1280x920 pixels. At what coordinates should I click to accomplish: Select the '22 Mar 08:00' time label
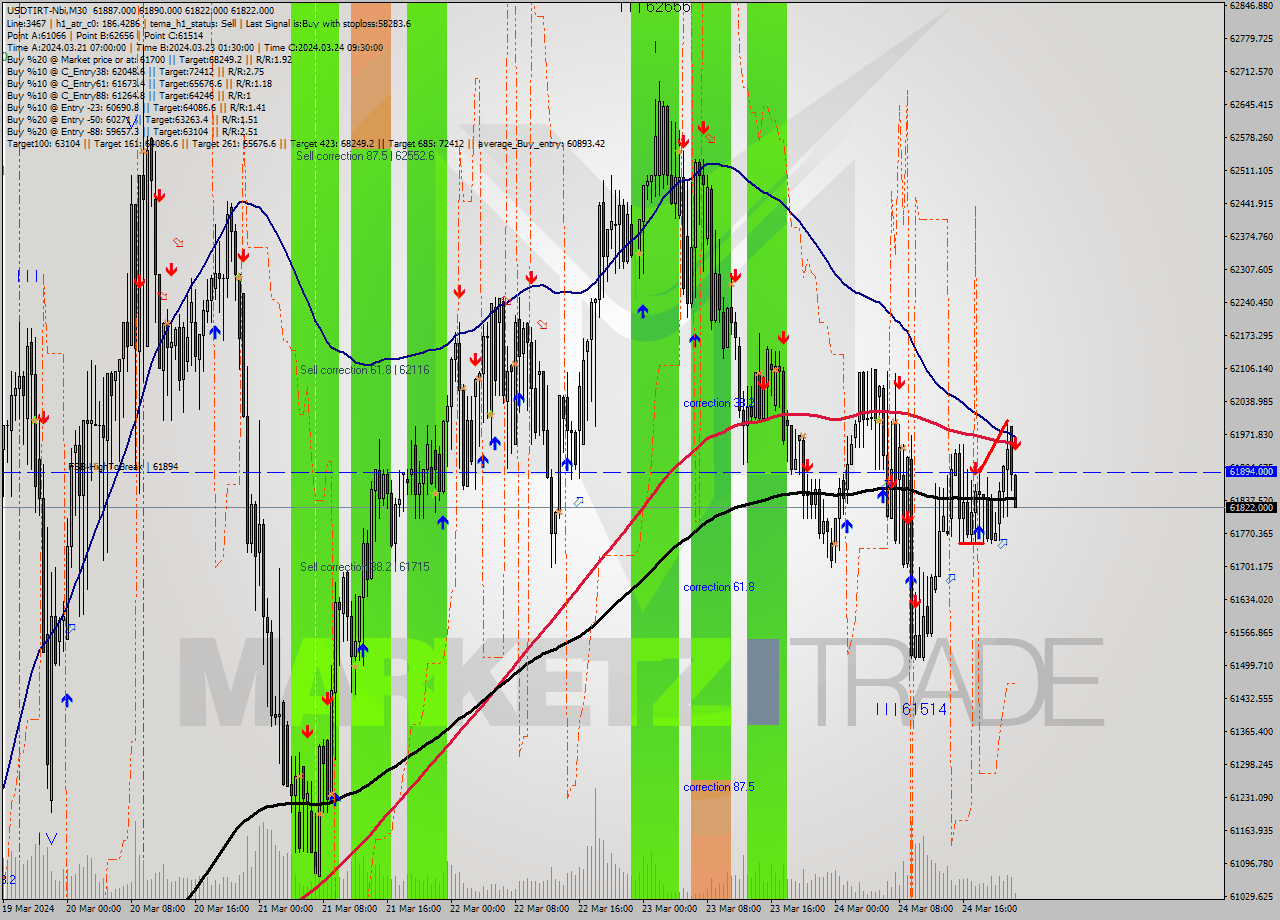[541, 909]
